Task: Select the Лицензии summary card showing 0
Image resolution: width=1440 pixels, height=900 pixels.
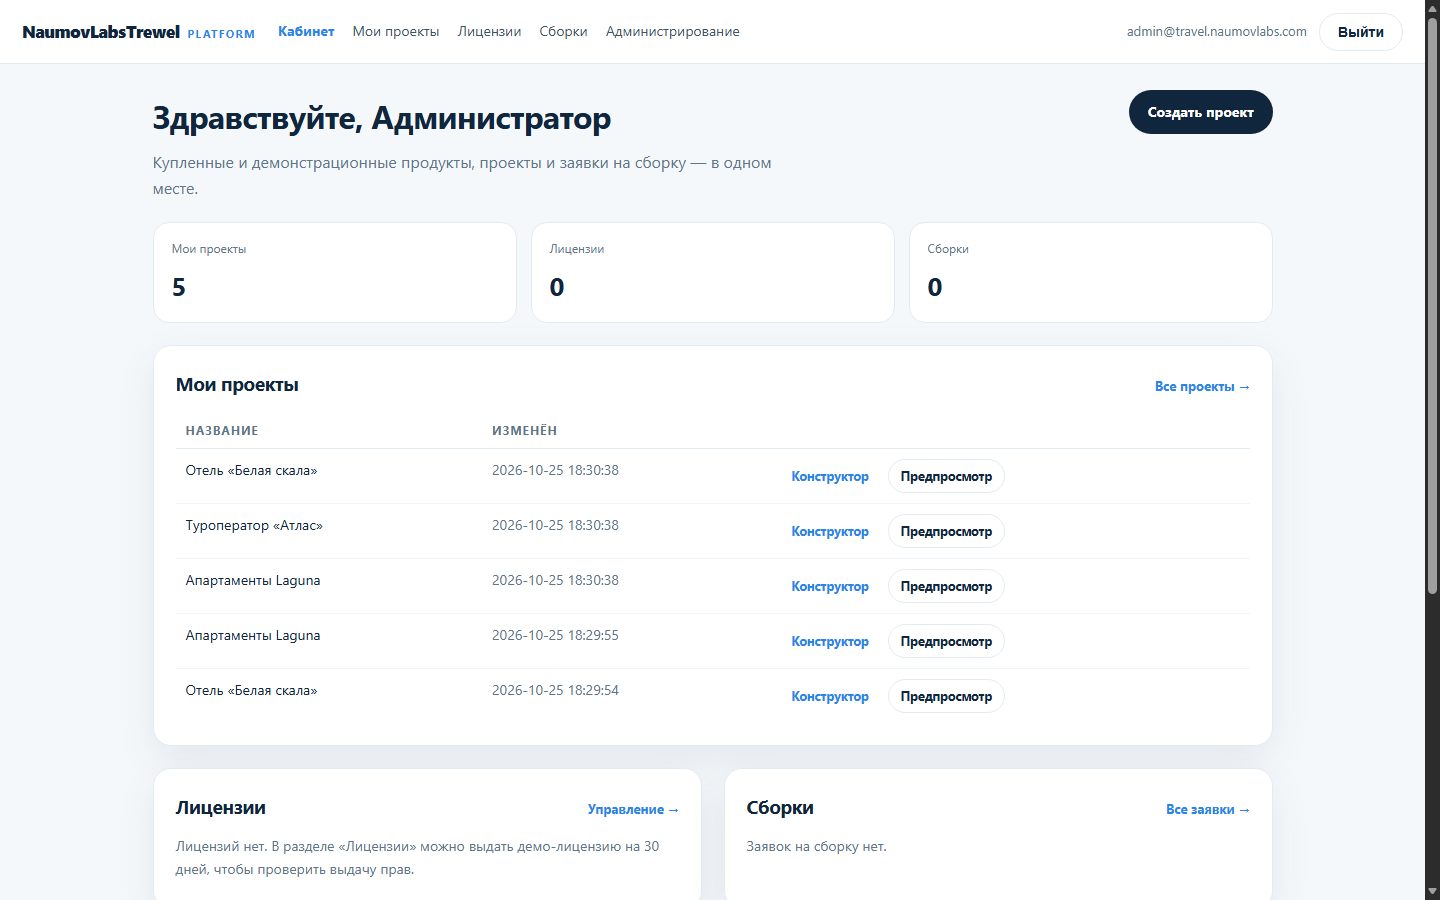Action: [713, 272]
